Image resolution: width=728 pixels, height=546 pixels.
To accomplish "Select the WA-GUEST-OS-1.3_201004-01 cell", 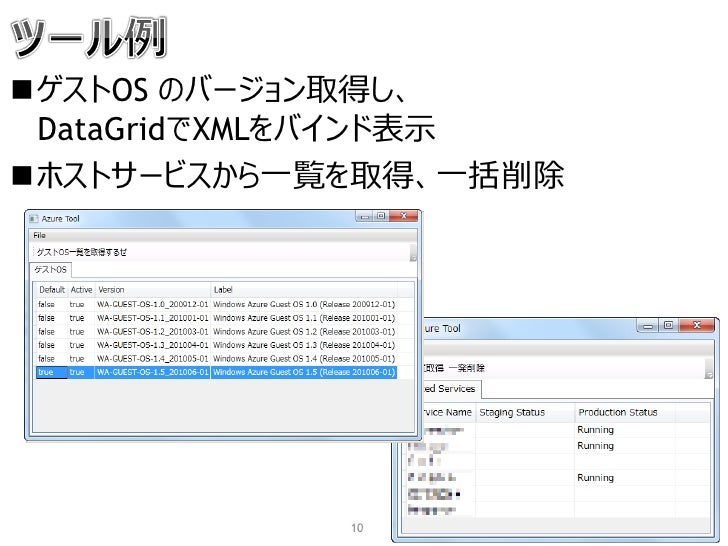I will pyautogui.click(x=153, y=345).
